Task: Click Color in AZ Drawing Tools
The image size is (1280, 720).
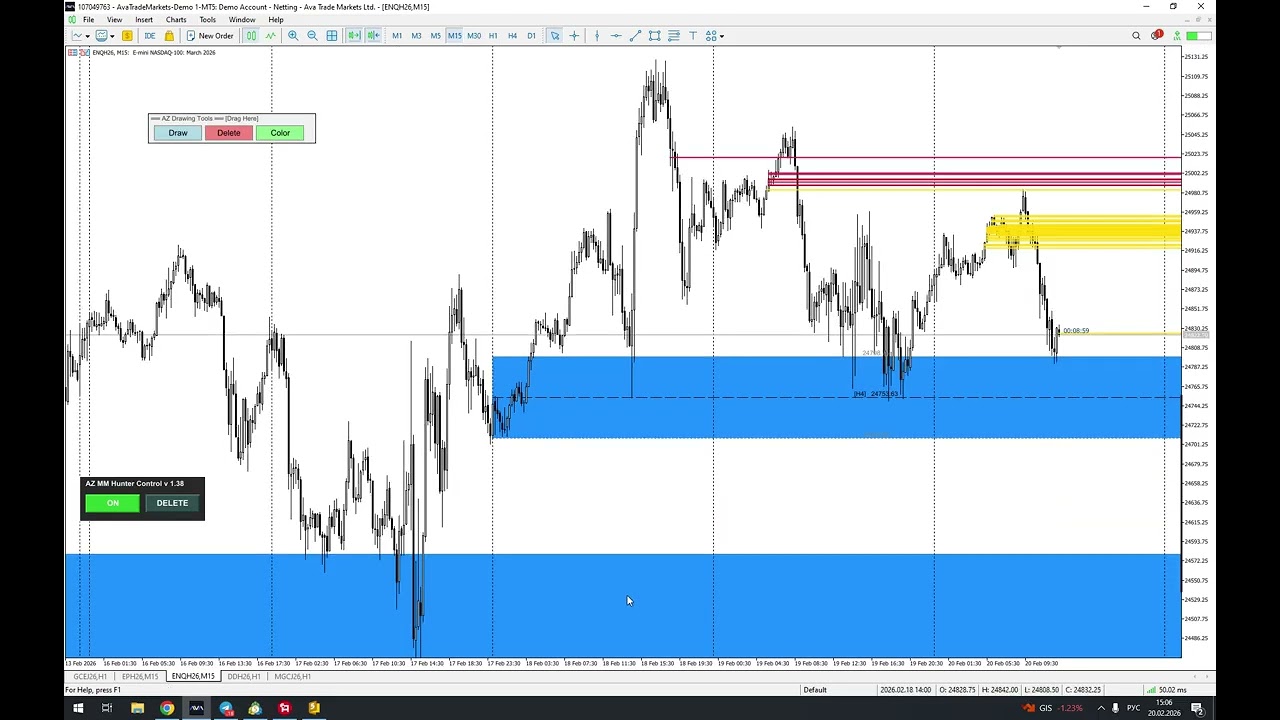Action: click(280, 133)
